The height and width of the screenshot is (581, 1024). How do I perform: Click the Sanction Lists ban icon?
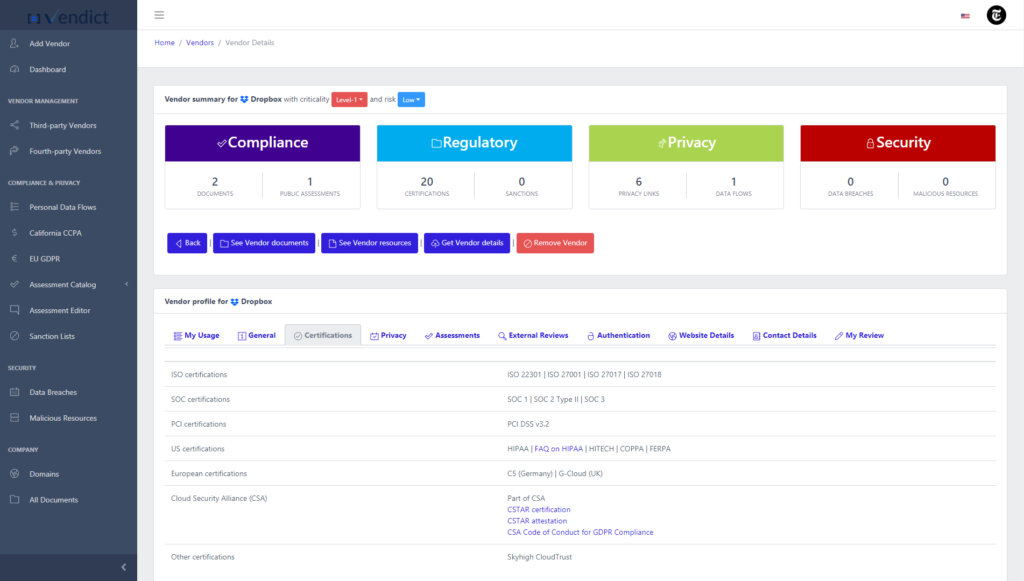(x=14, y=336)
